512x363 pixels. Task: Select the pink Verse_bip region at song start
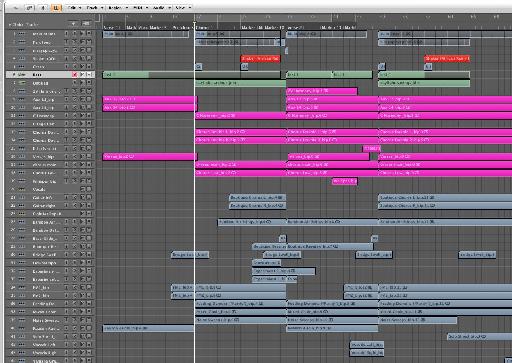point(150,156)
